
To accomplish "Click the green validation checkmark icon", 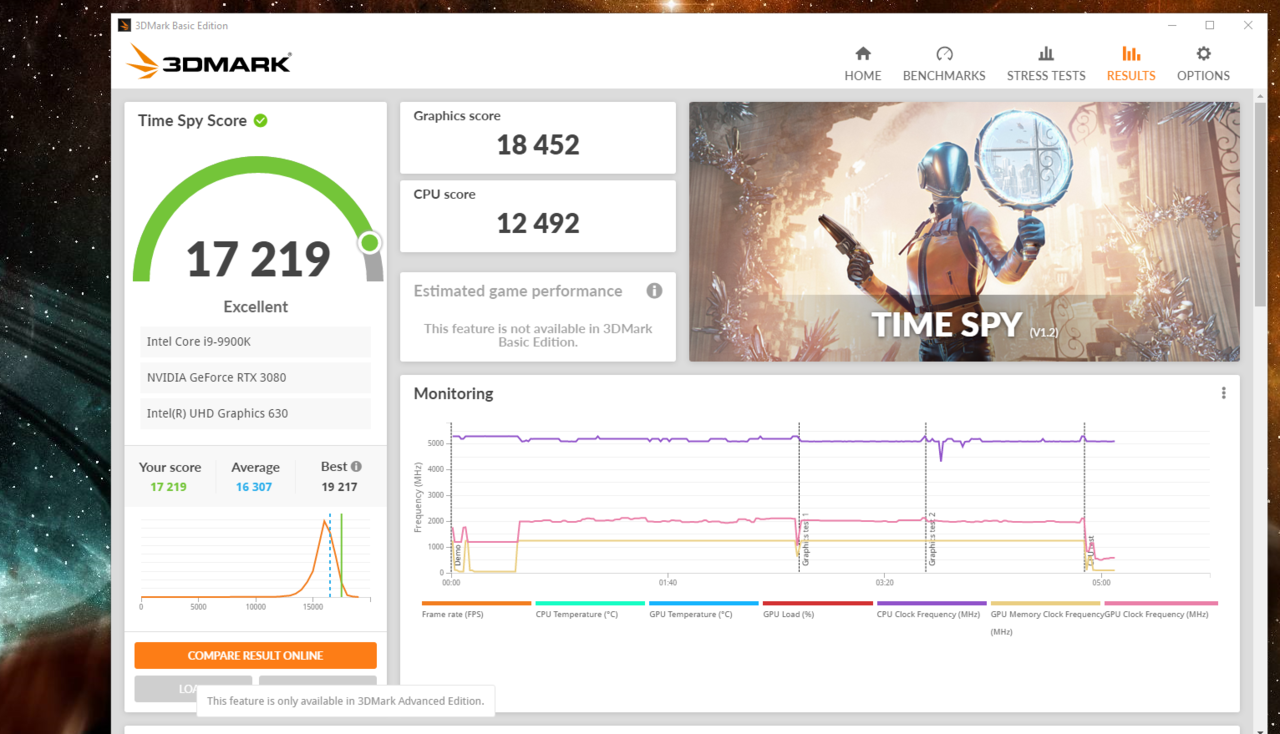I will click(x=260, y=120).
